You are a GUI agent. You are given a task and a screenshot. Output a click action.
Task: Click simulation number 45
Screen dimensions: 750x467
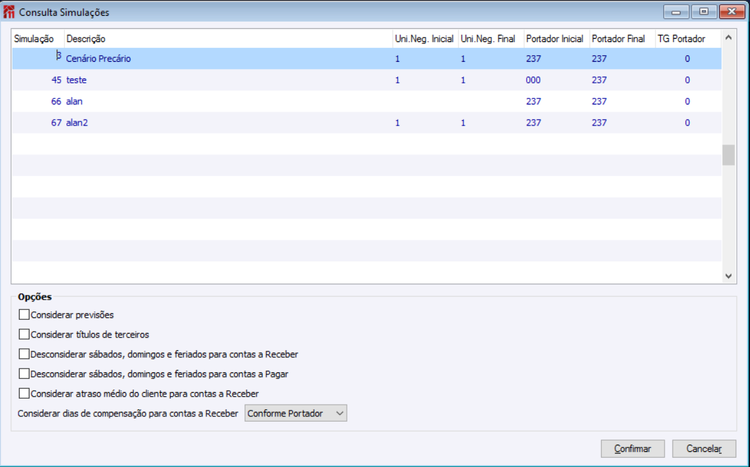(x=56, y=80)
